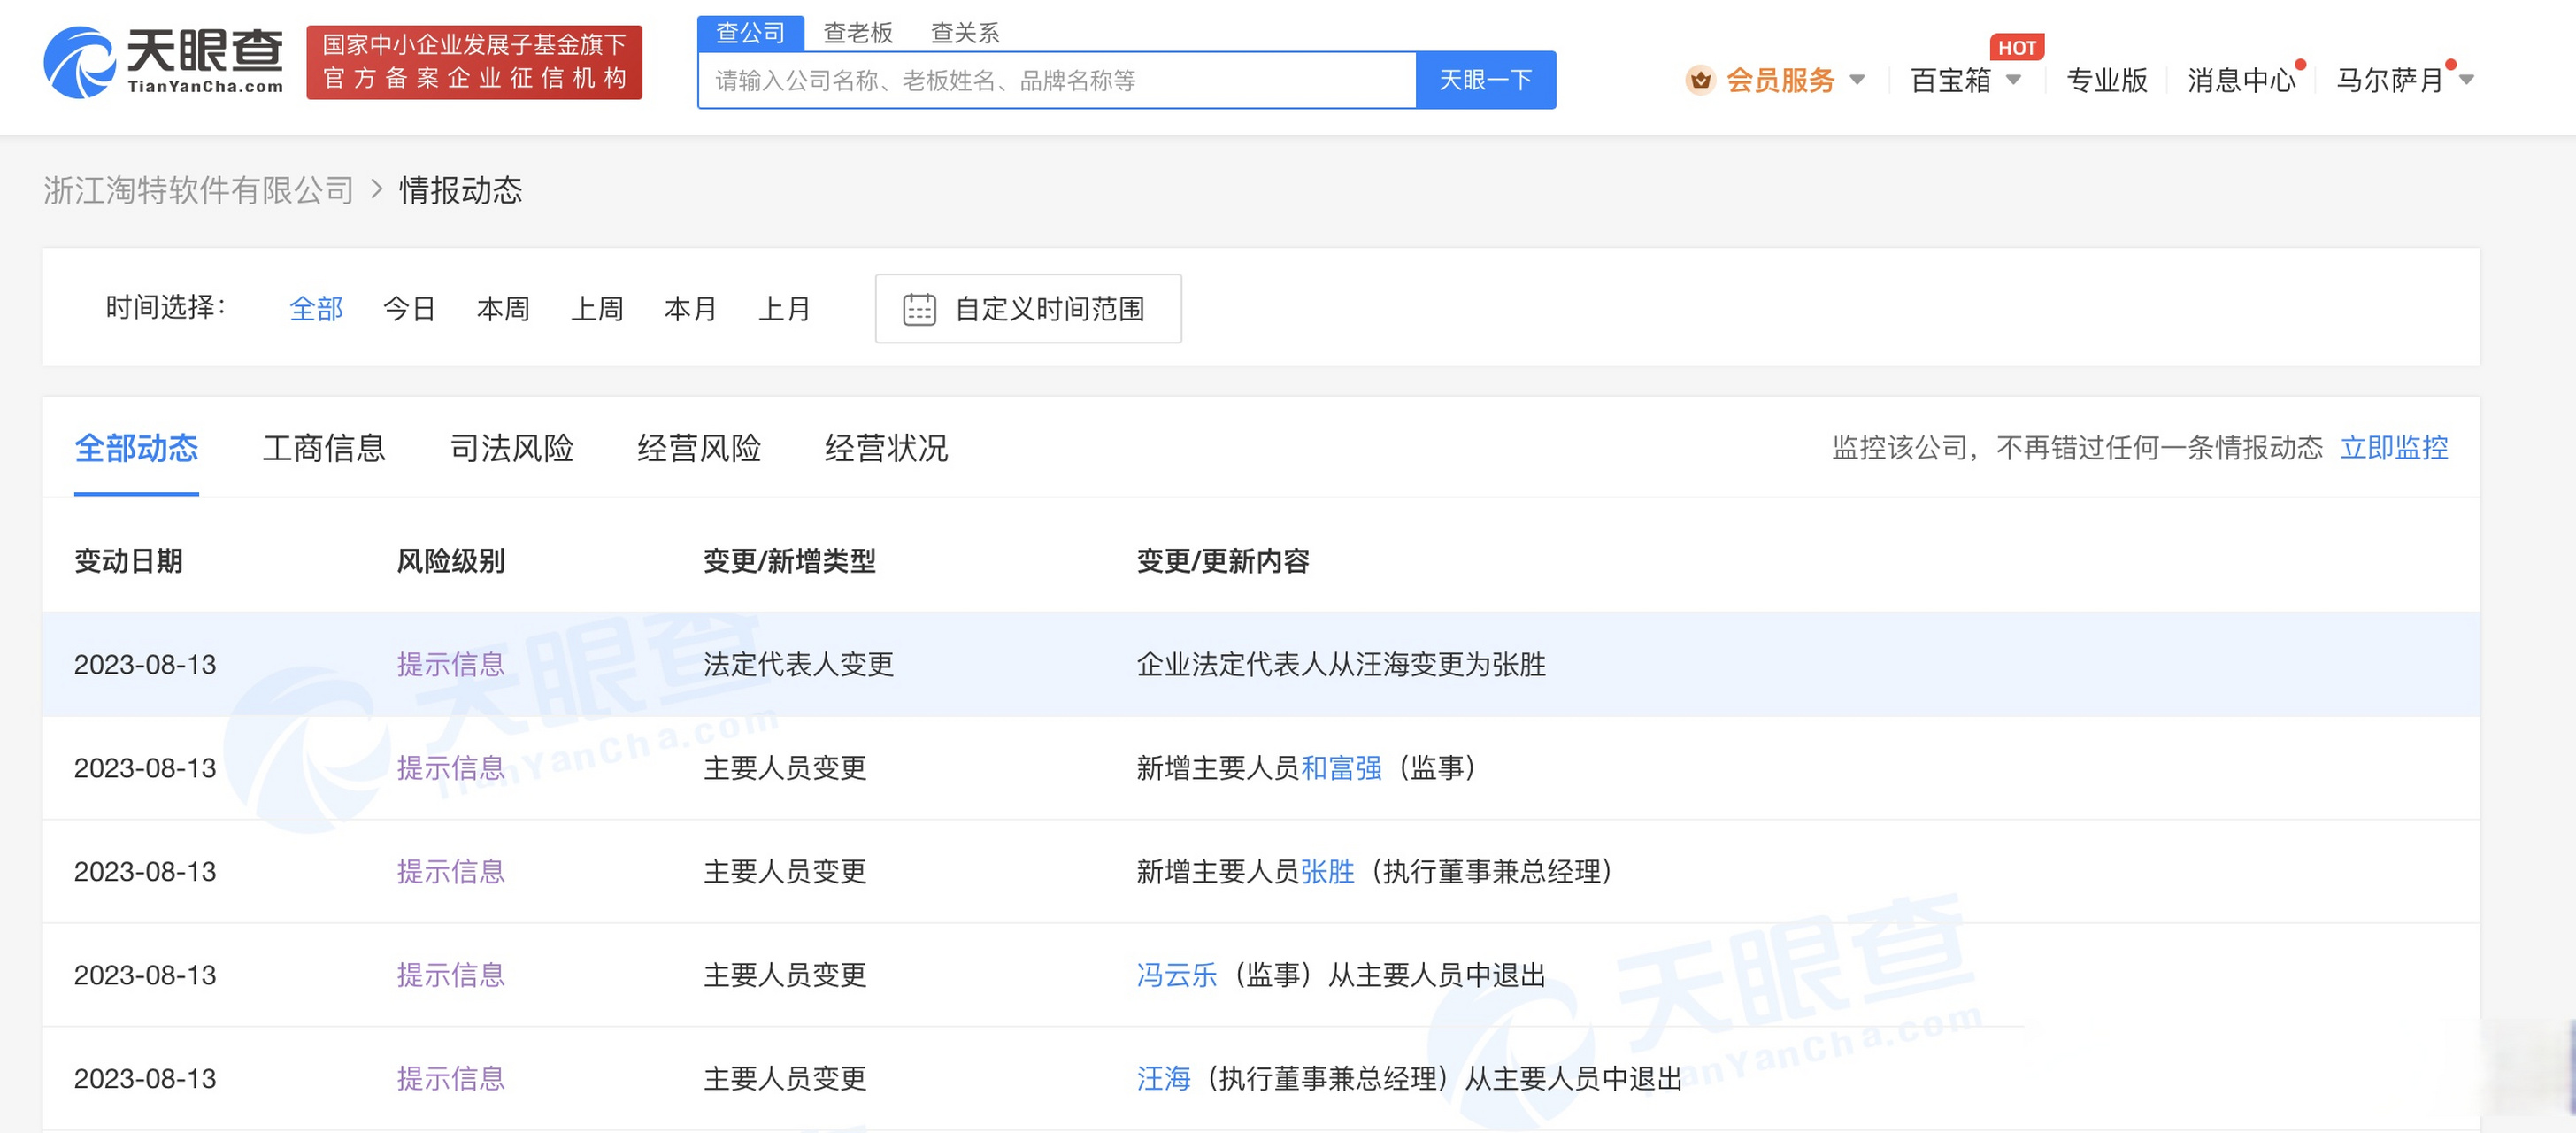Switch to 全部动态 tab

click(136, 448)
